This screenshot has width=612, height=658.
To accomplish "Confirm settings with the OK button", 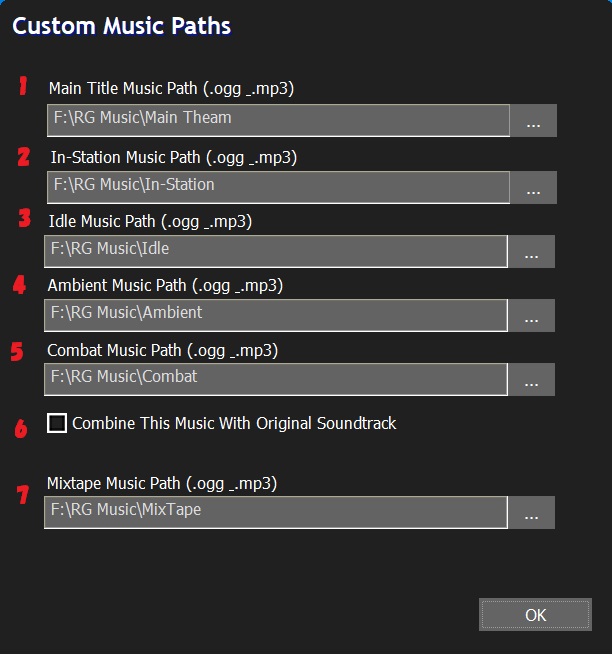I will tap(535, 615).
